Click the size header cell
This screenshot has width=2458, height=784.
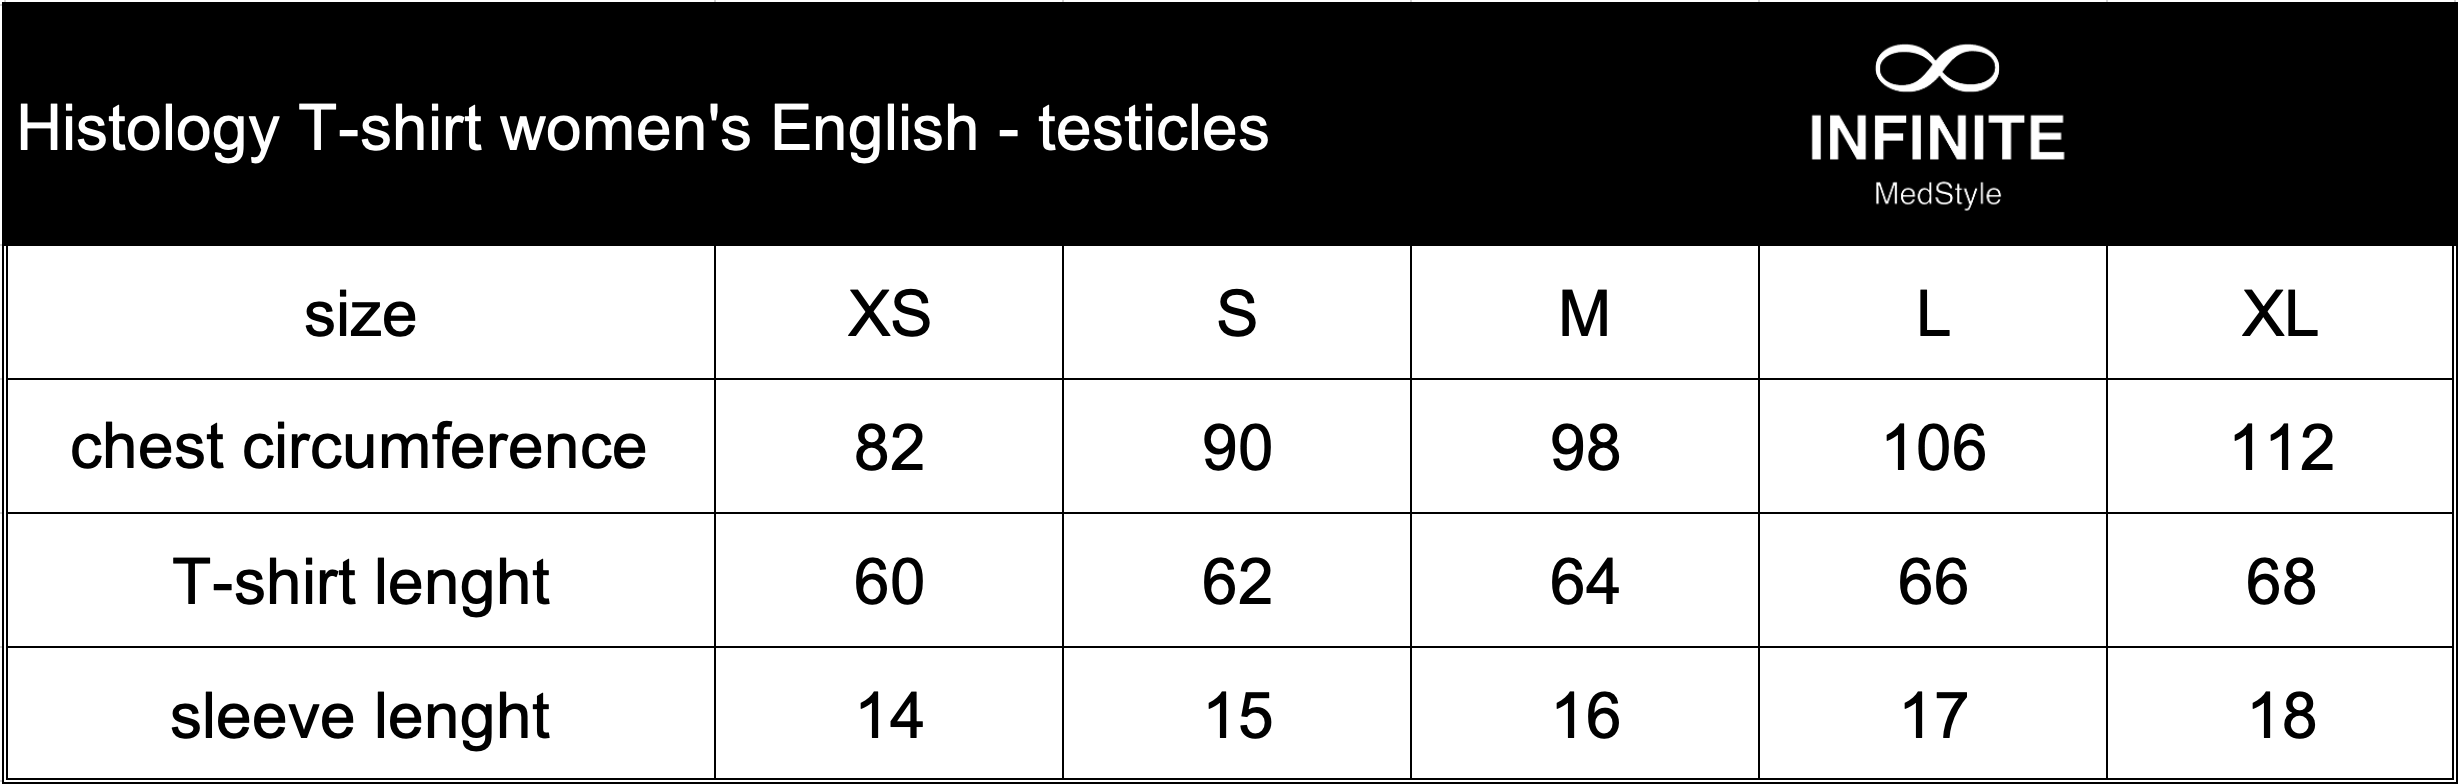coord(360,314)
